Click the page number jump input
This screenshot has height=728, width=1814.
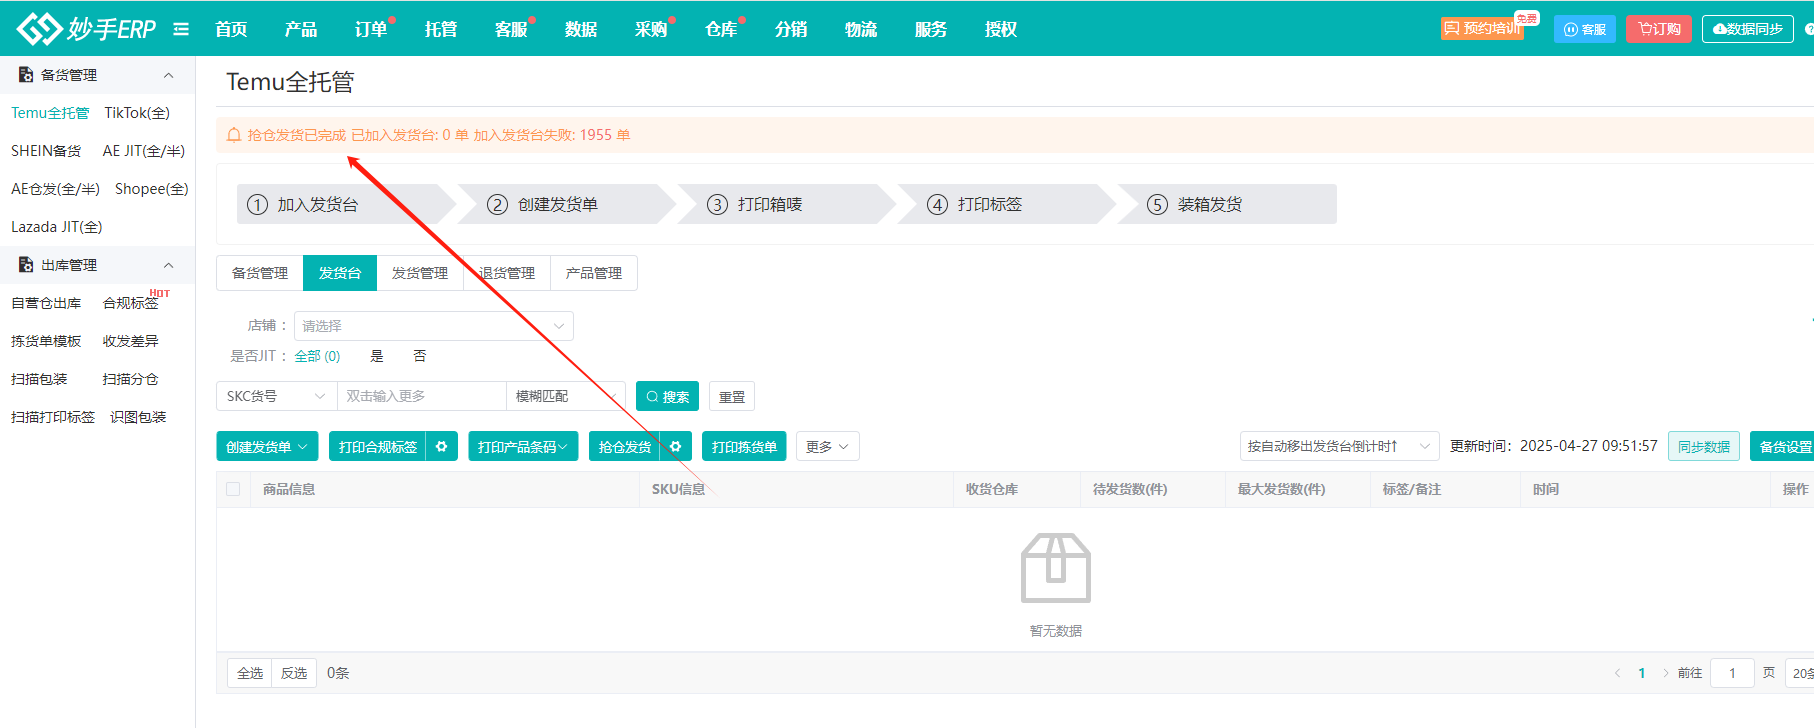coord(1732,673)
